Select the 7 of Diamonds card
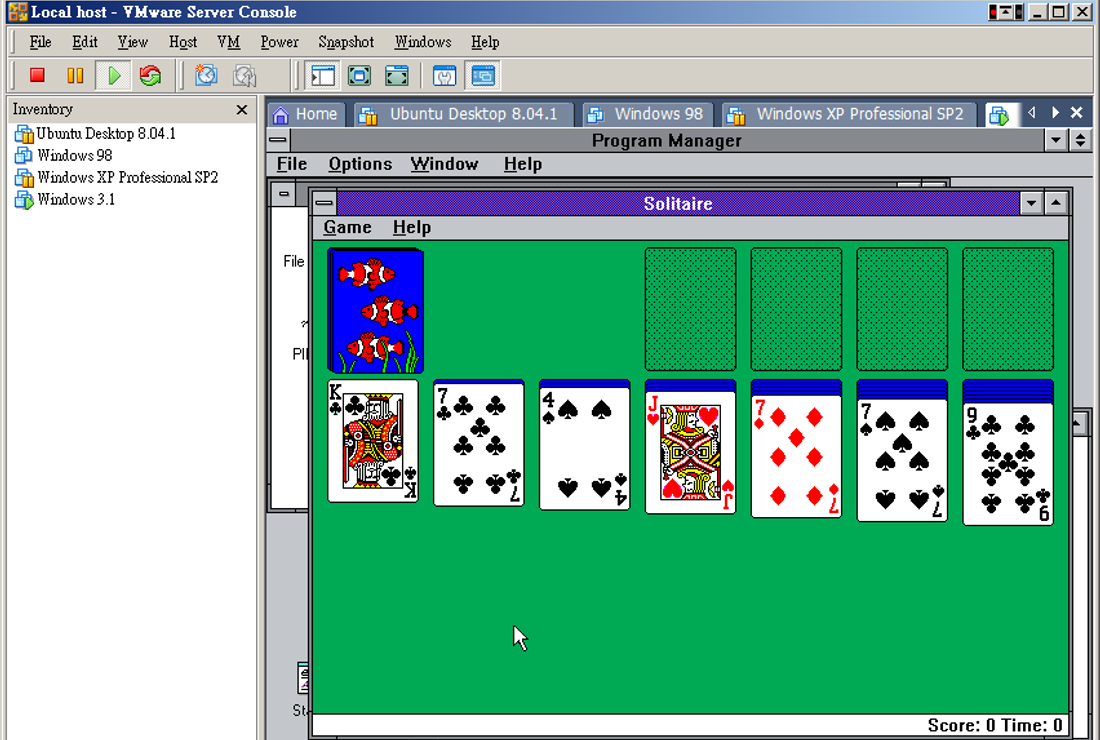The height and width of the screenshot is (740, 1100). click(796, 457)
